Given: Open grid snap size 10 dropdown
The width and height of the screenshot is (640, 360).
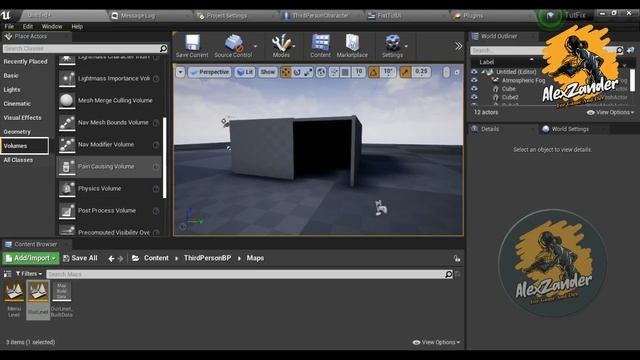Looking at the screenshot, I should click(x=359, y=72).
